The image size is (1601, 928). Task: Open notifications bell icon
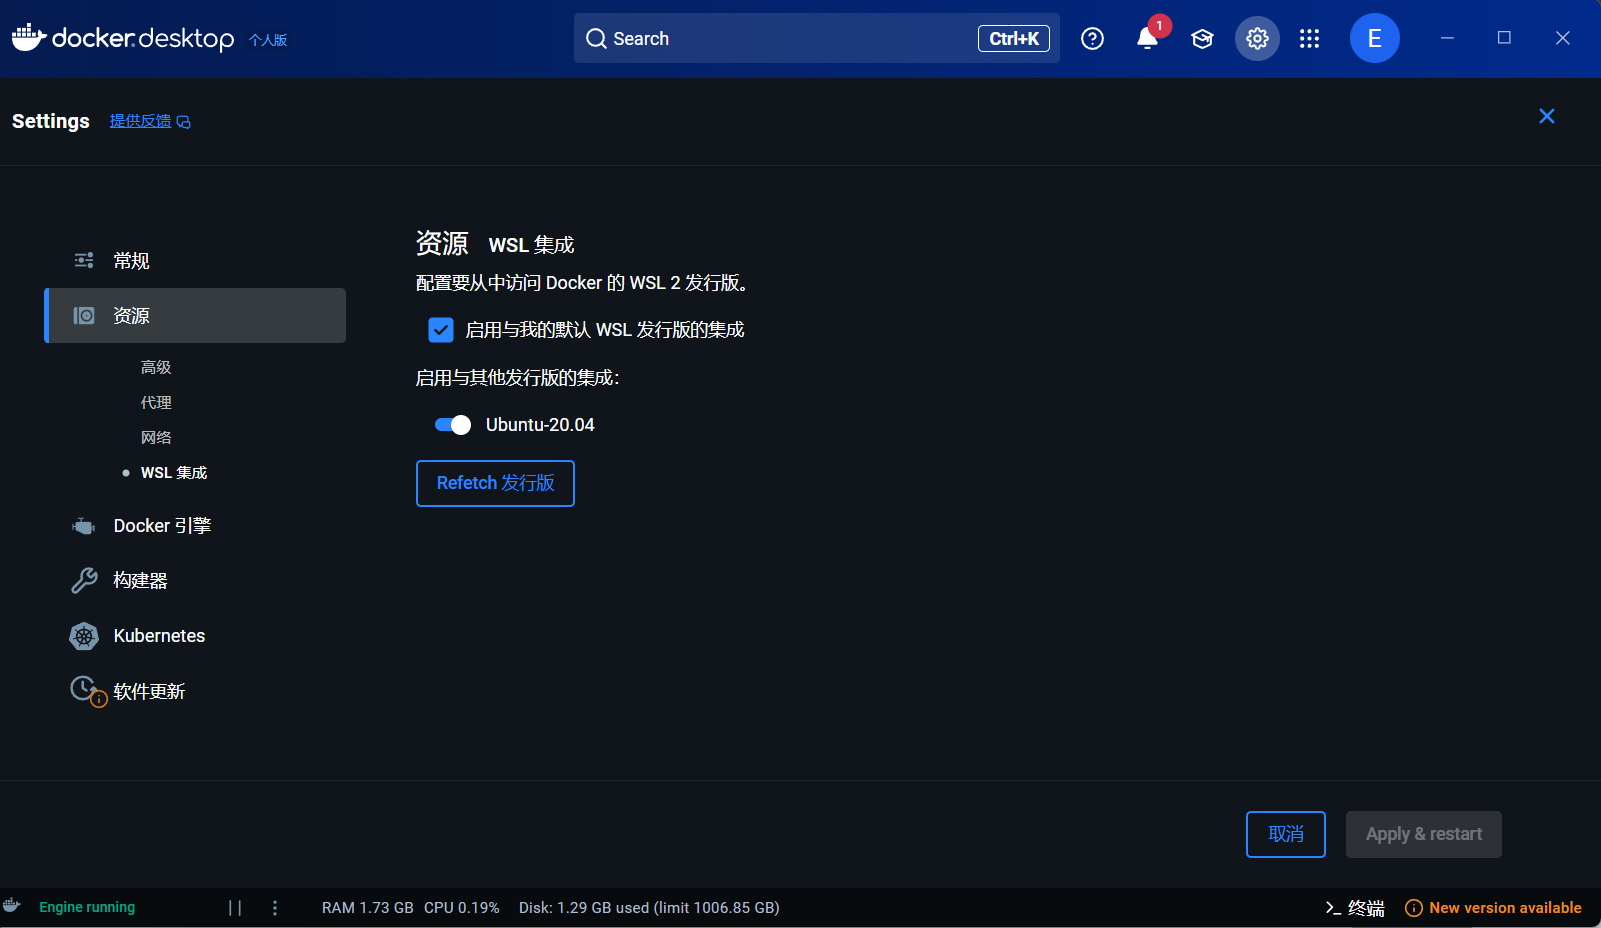tap(1148, 39)
